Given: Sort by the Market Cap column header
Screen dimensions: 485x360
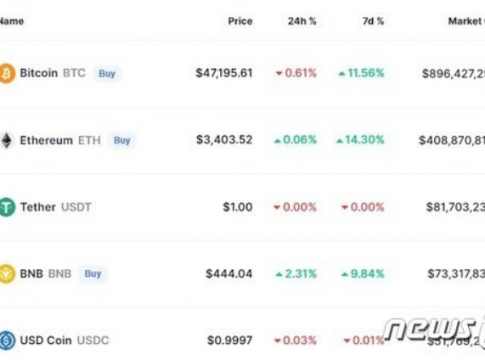Looking at the screenshot, I should [x=466, y=21].
